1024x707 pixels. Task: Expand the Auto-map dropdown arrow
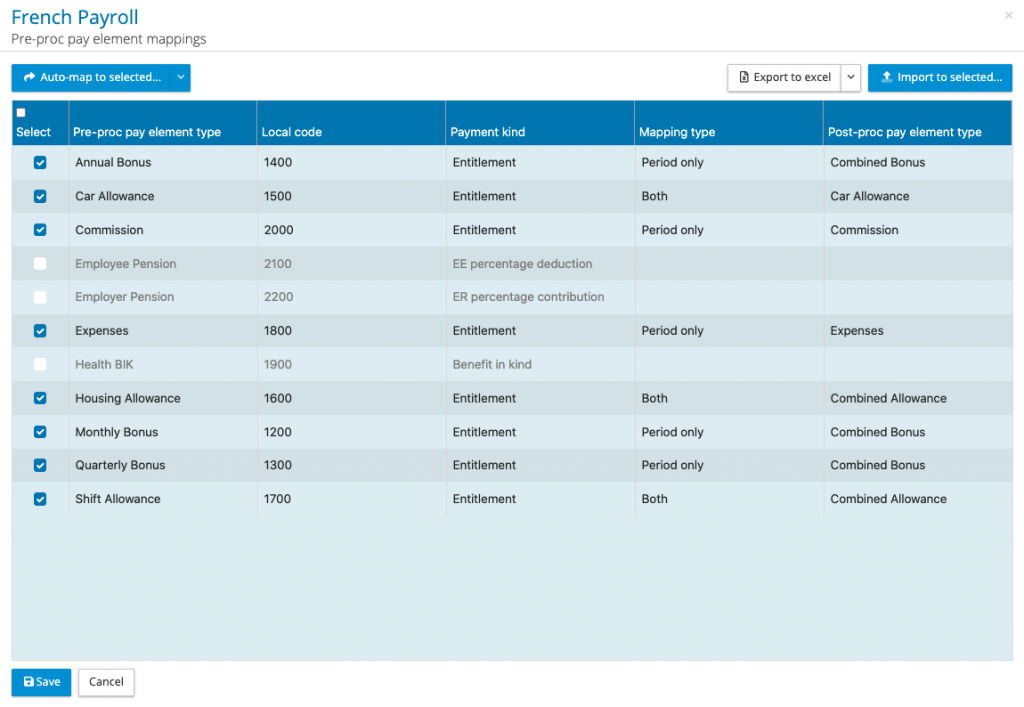(181, 78)
